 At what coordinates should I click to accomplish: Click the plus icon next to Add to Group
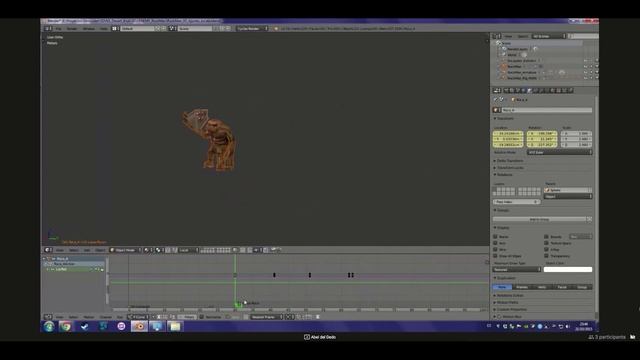pyautogui.click(x=589, y=219)
